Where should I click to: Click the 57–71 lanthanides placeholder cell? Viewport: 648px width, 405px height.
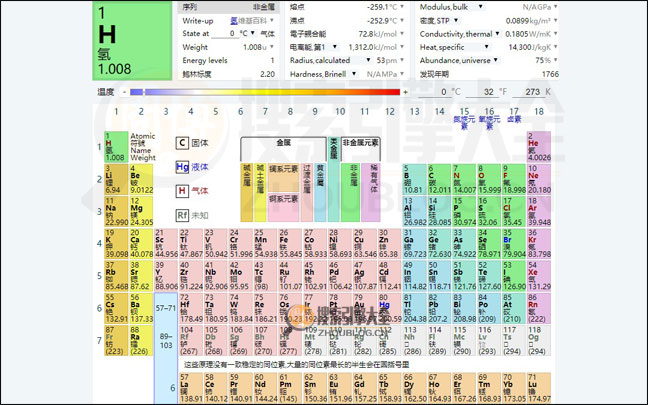pos(166,308)
